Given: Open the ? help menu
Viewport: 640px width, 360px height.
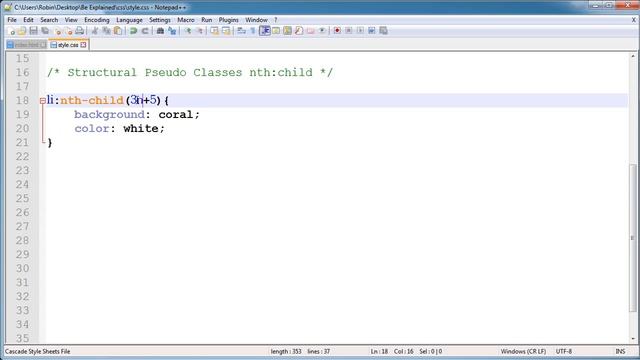Looking at the screenshot, I should 276,20.
